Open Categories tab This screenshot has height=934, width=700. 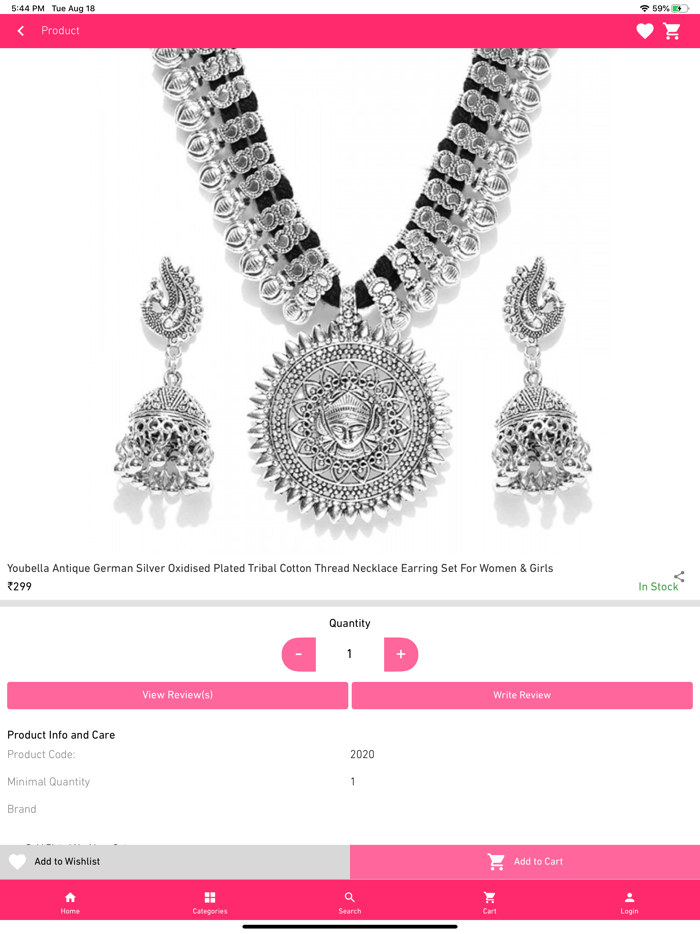click(210, 902)
